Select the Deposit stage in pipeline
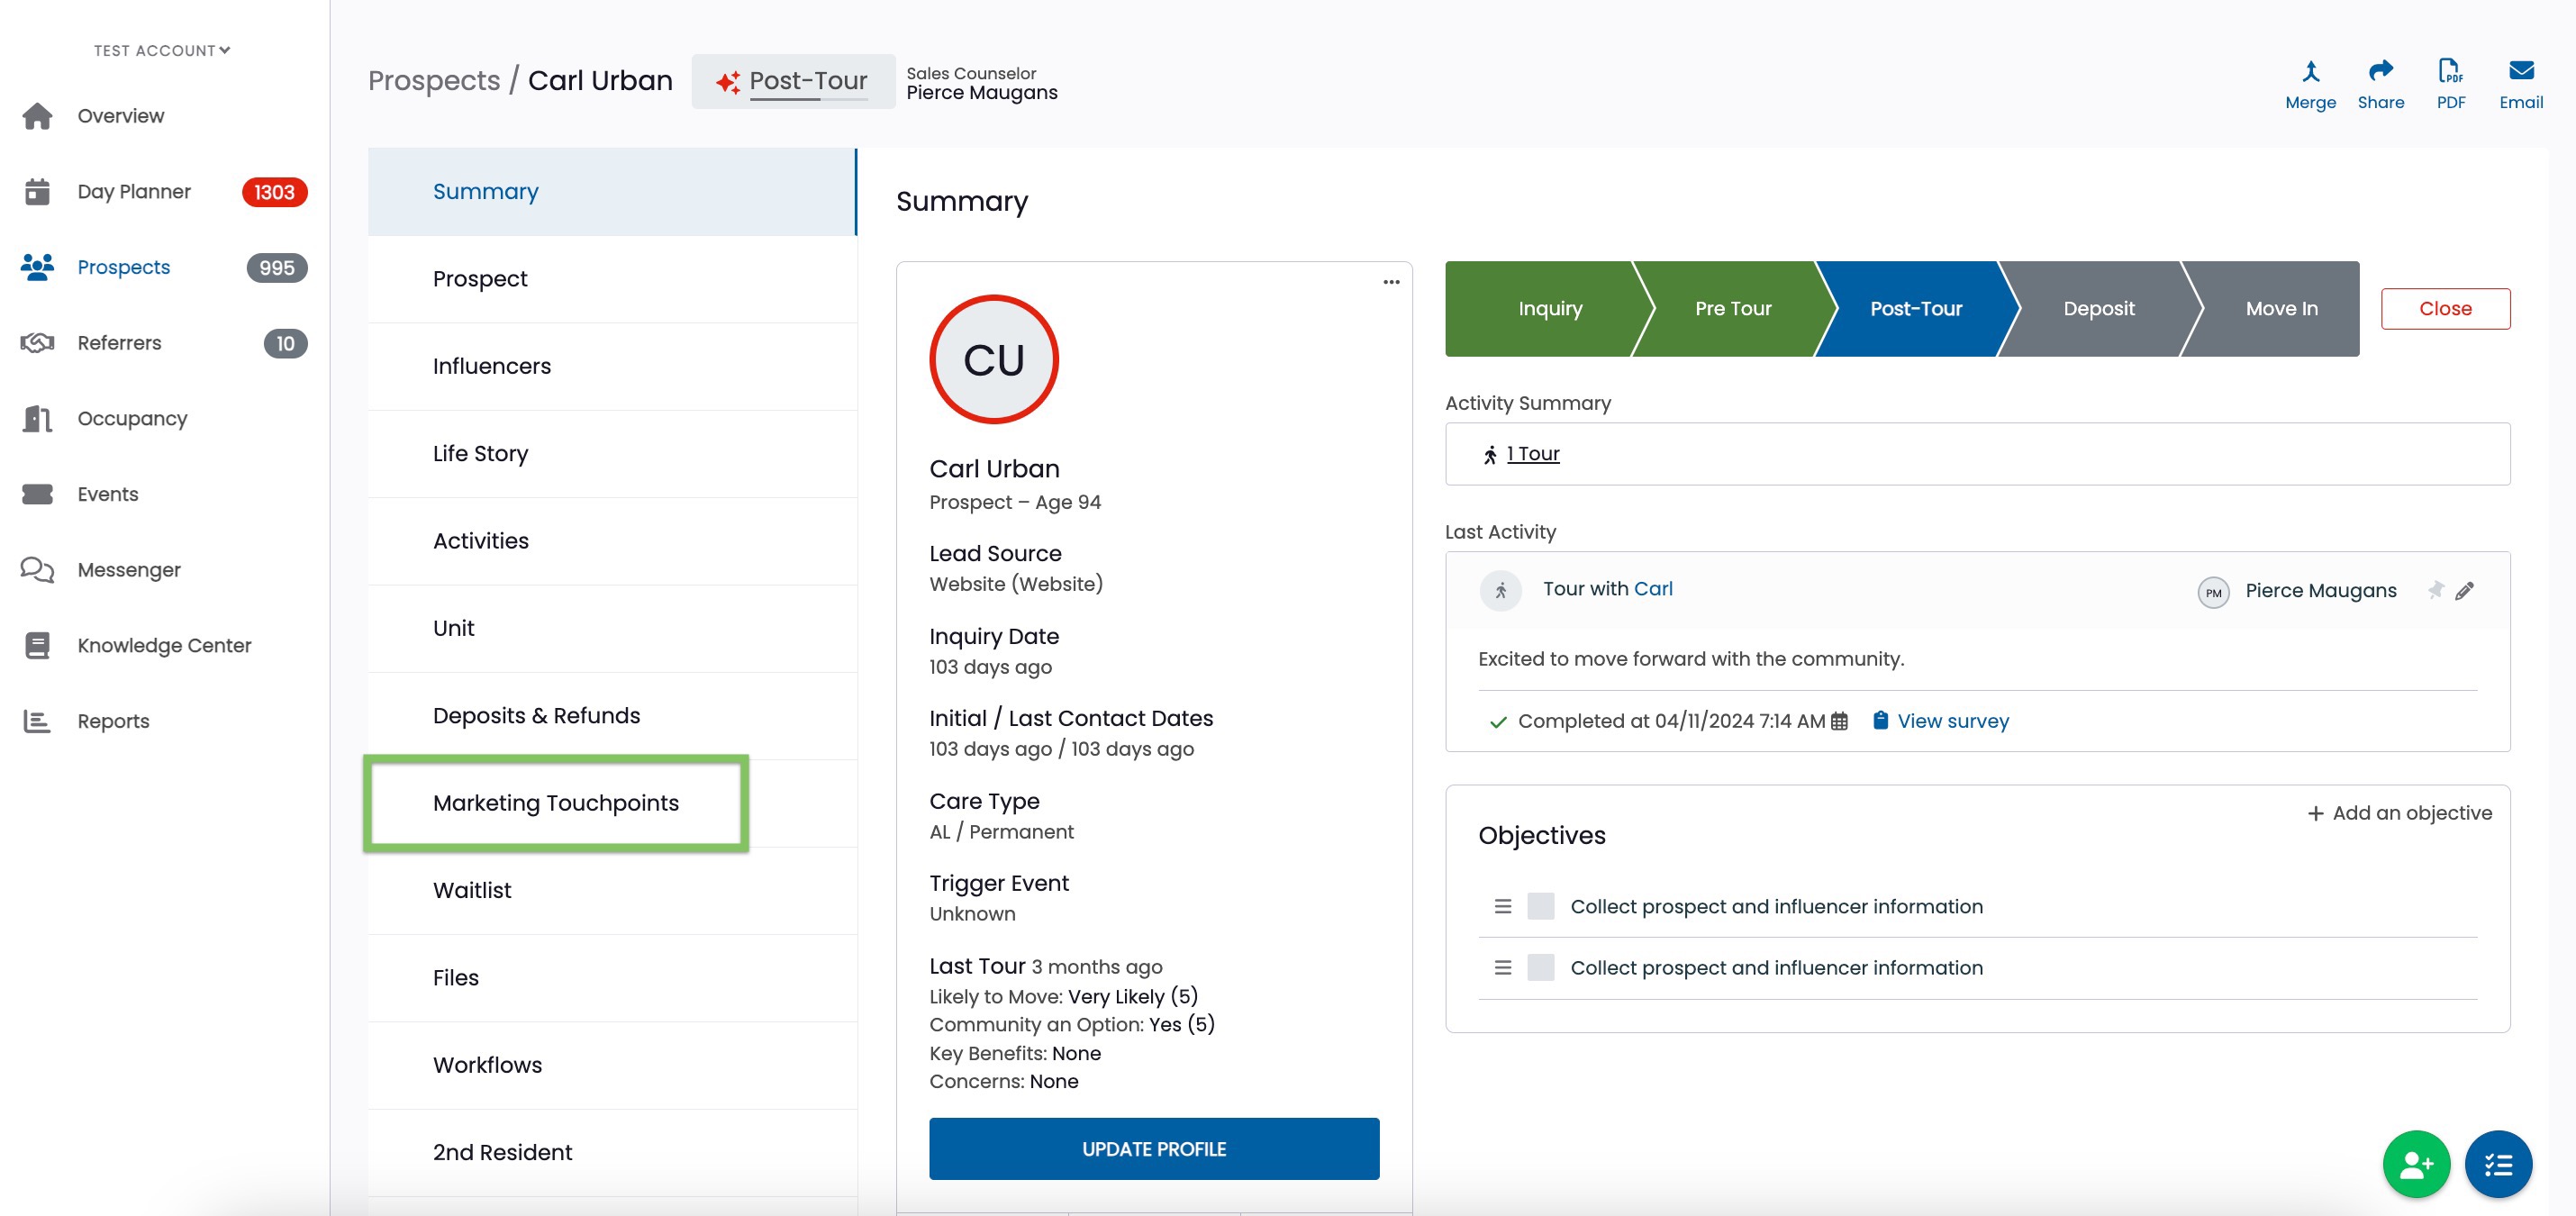 pos(2098,309)
